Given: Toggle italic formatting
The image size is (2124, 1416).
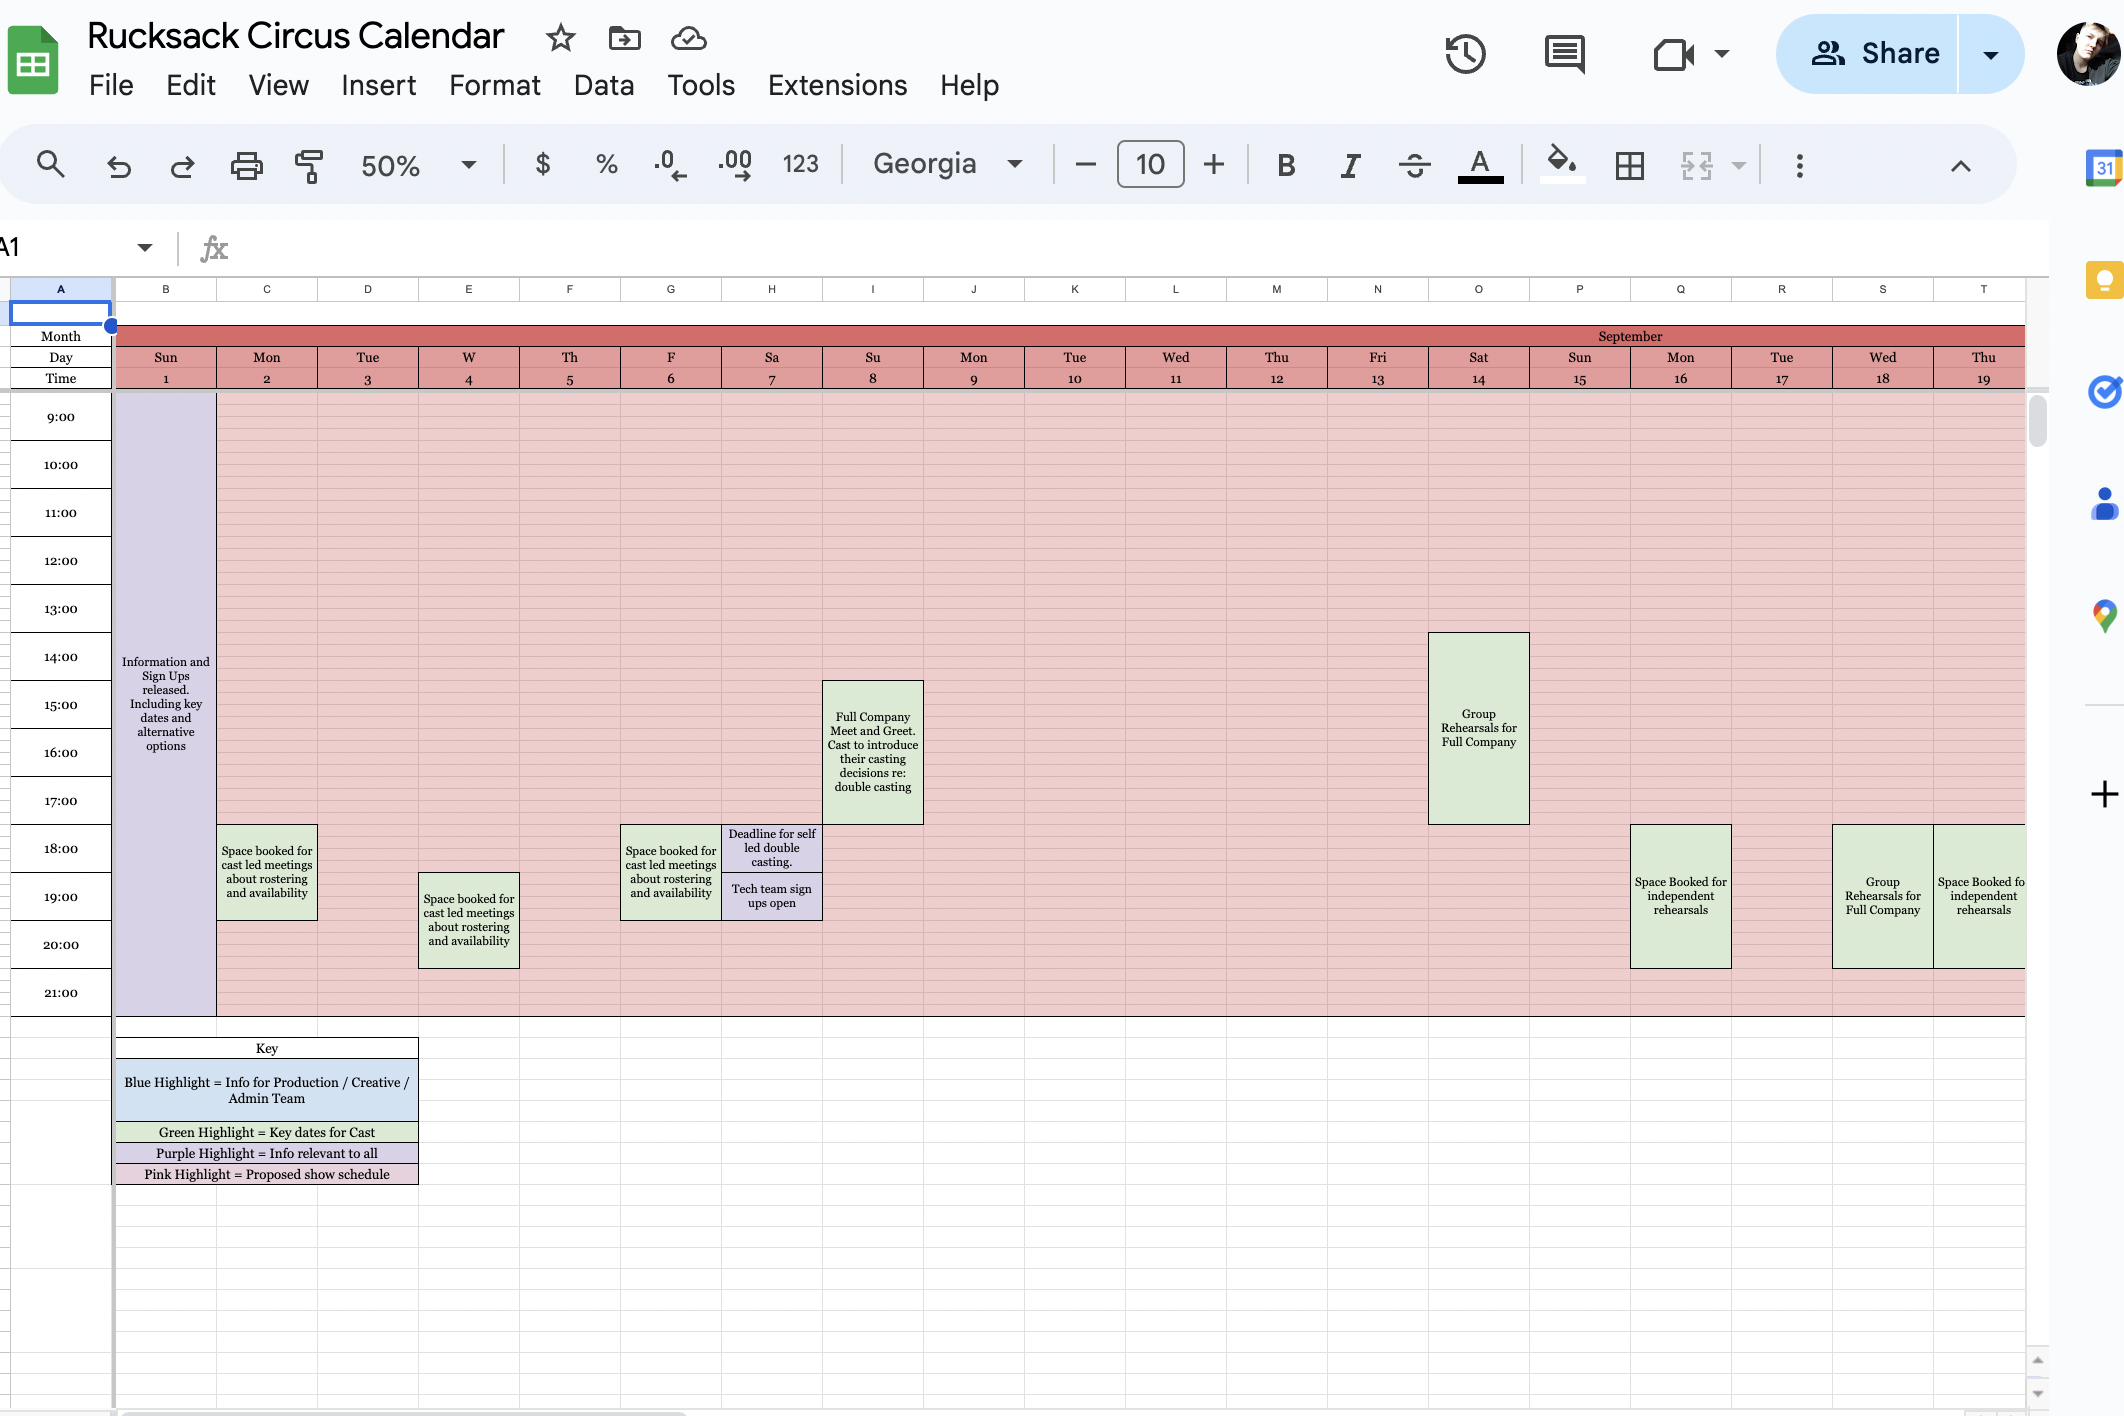Looking at the screenshot, I should point(1350,165).
